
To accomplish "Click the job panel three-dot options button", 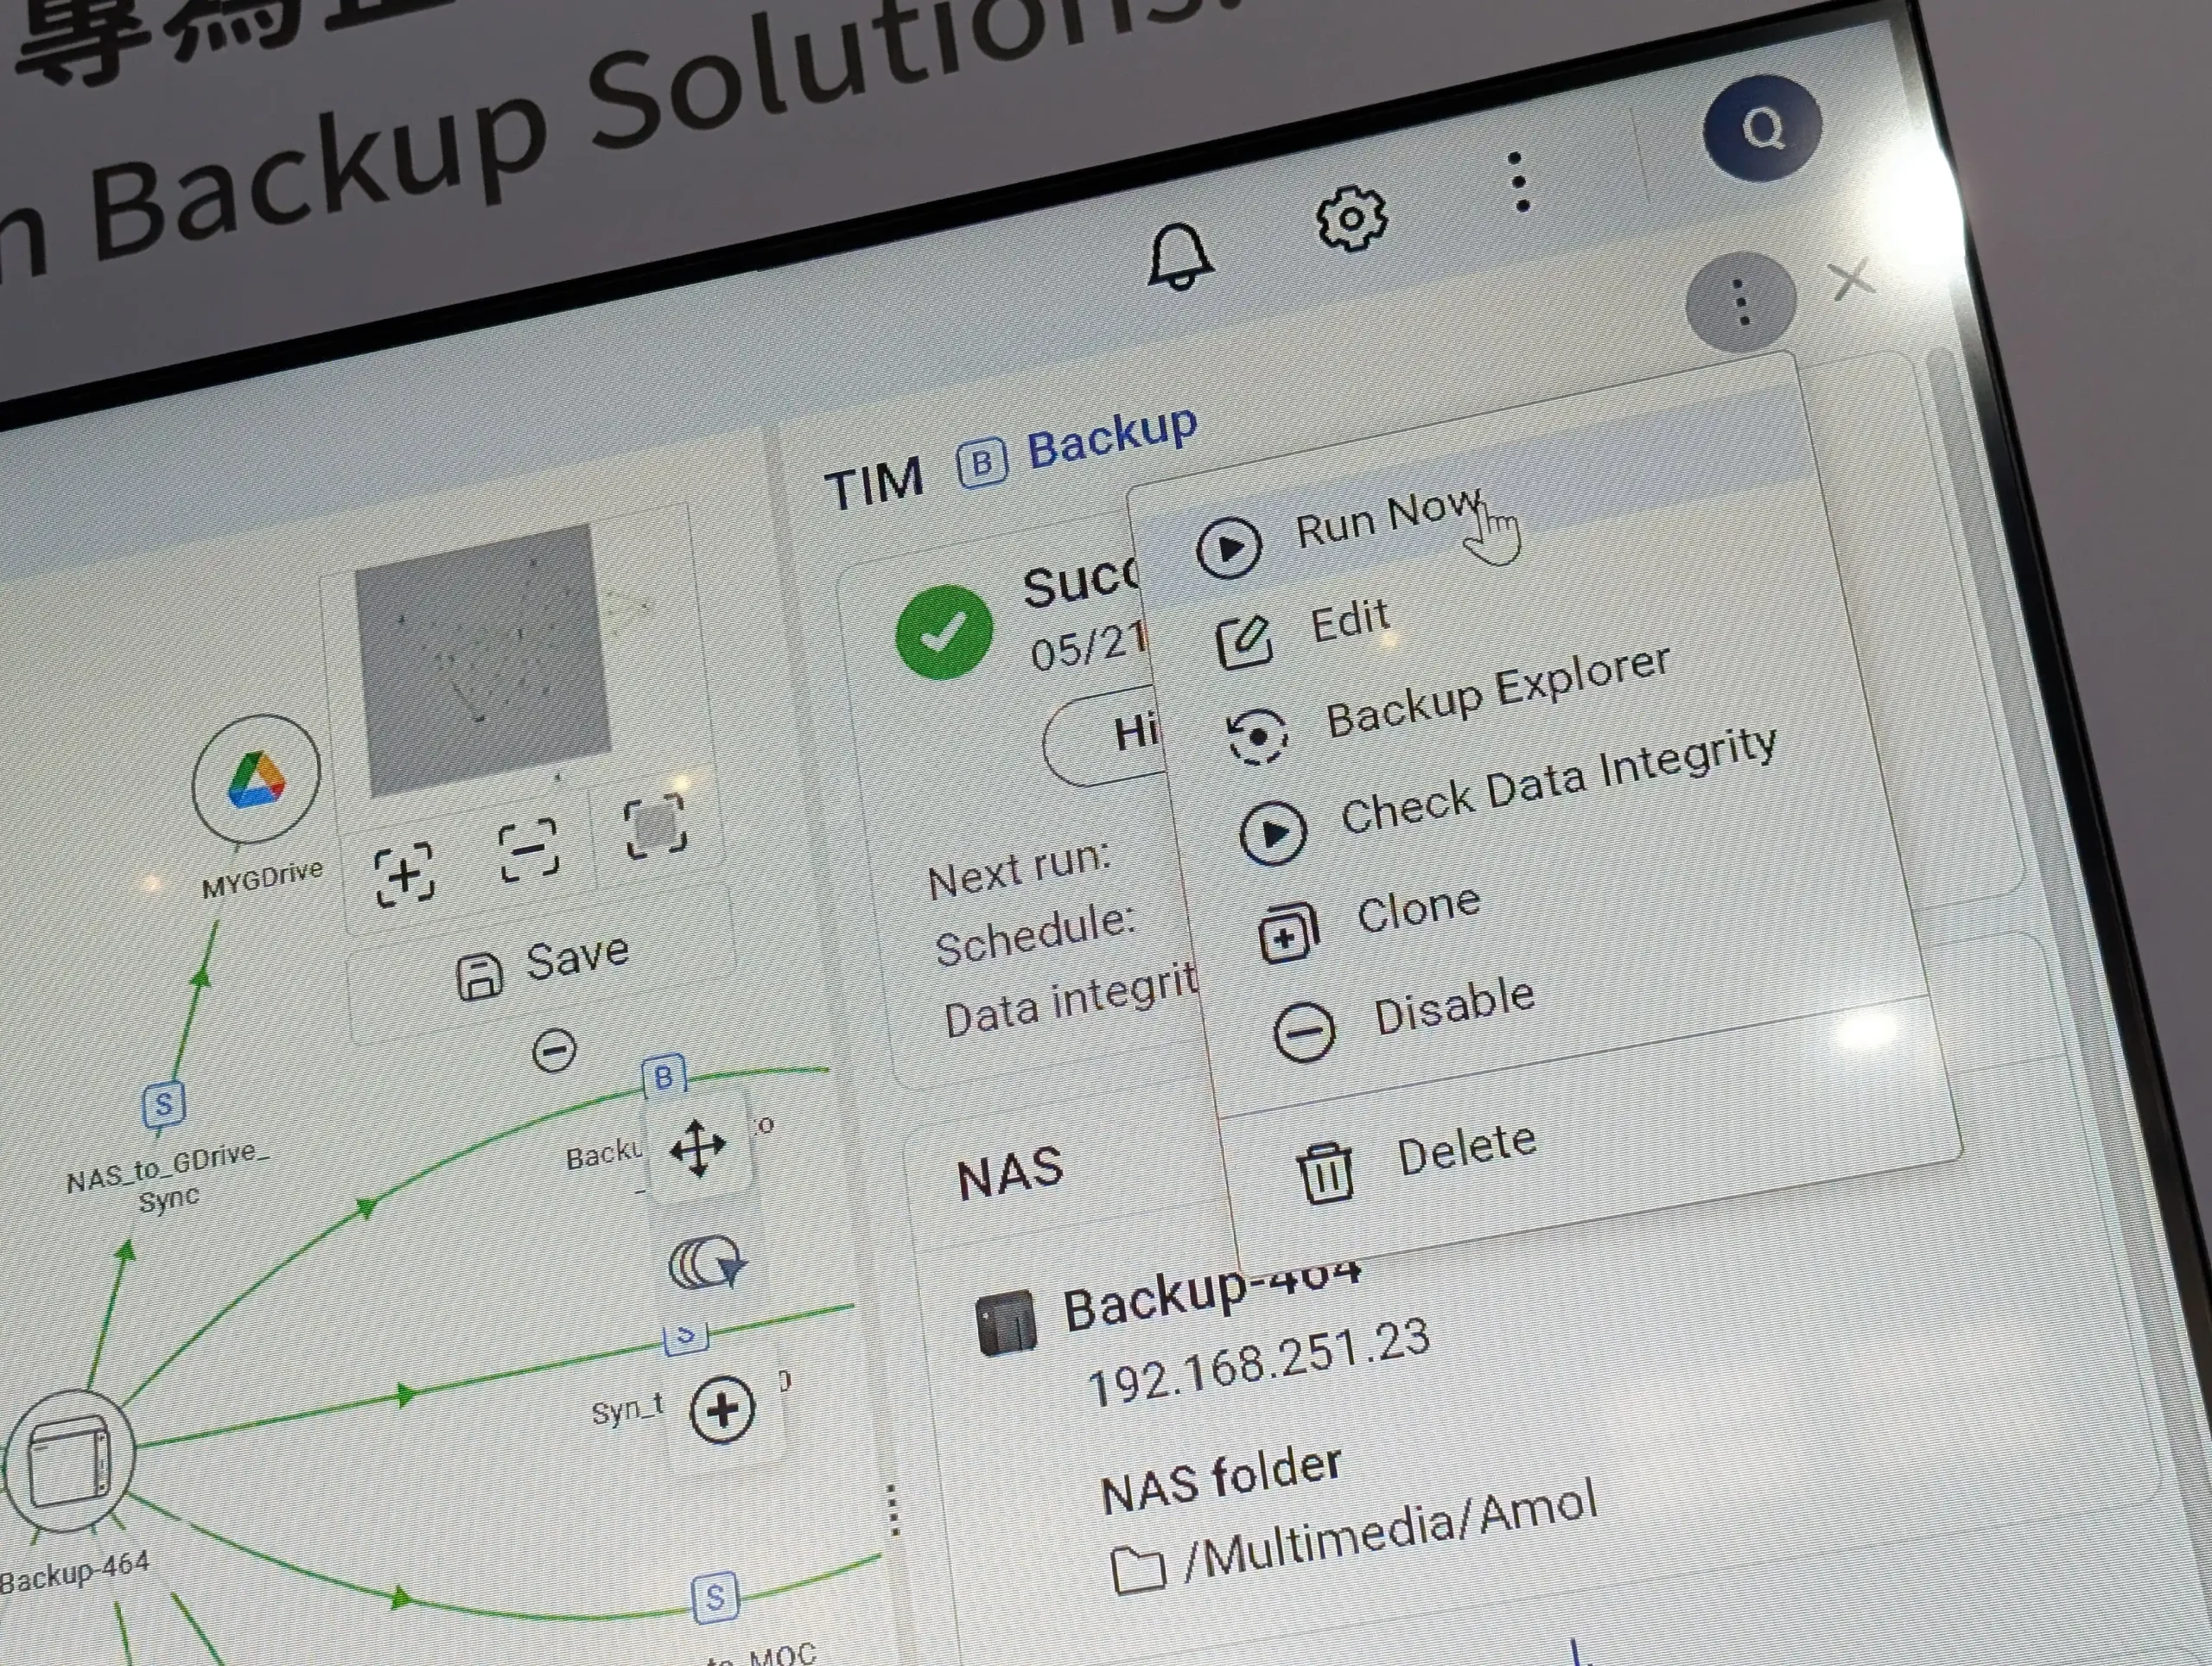I will pos(1741,302).
